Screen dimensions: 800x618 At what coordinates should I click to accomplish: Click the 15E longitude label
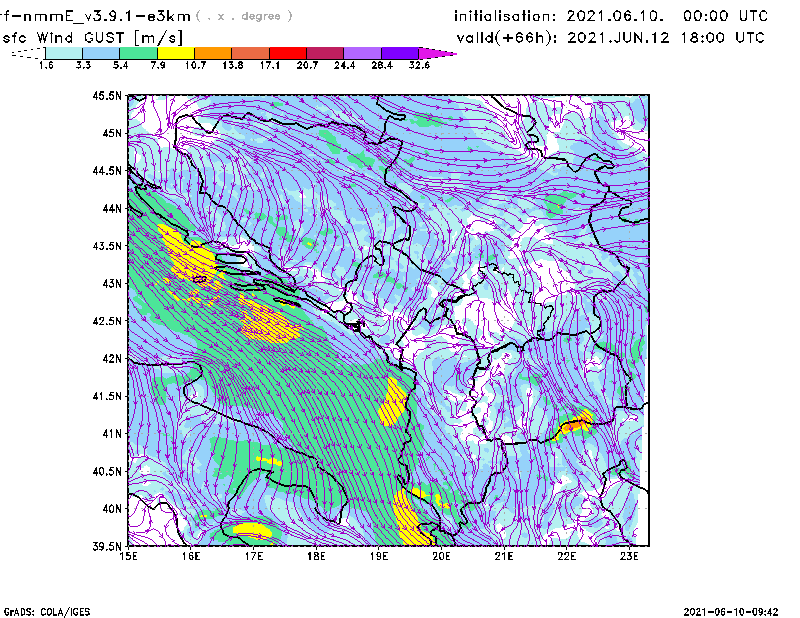128,556
